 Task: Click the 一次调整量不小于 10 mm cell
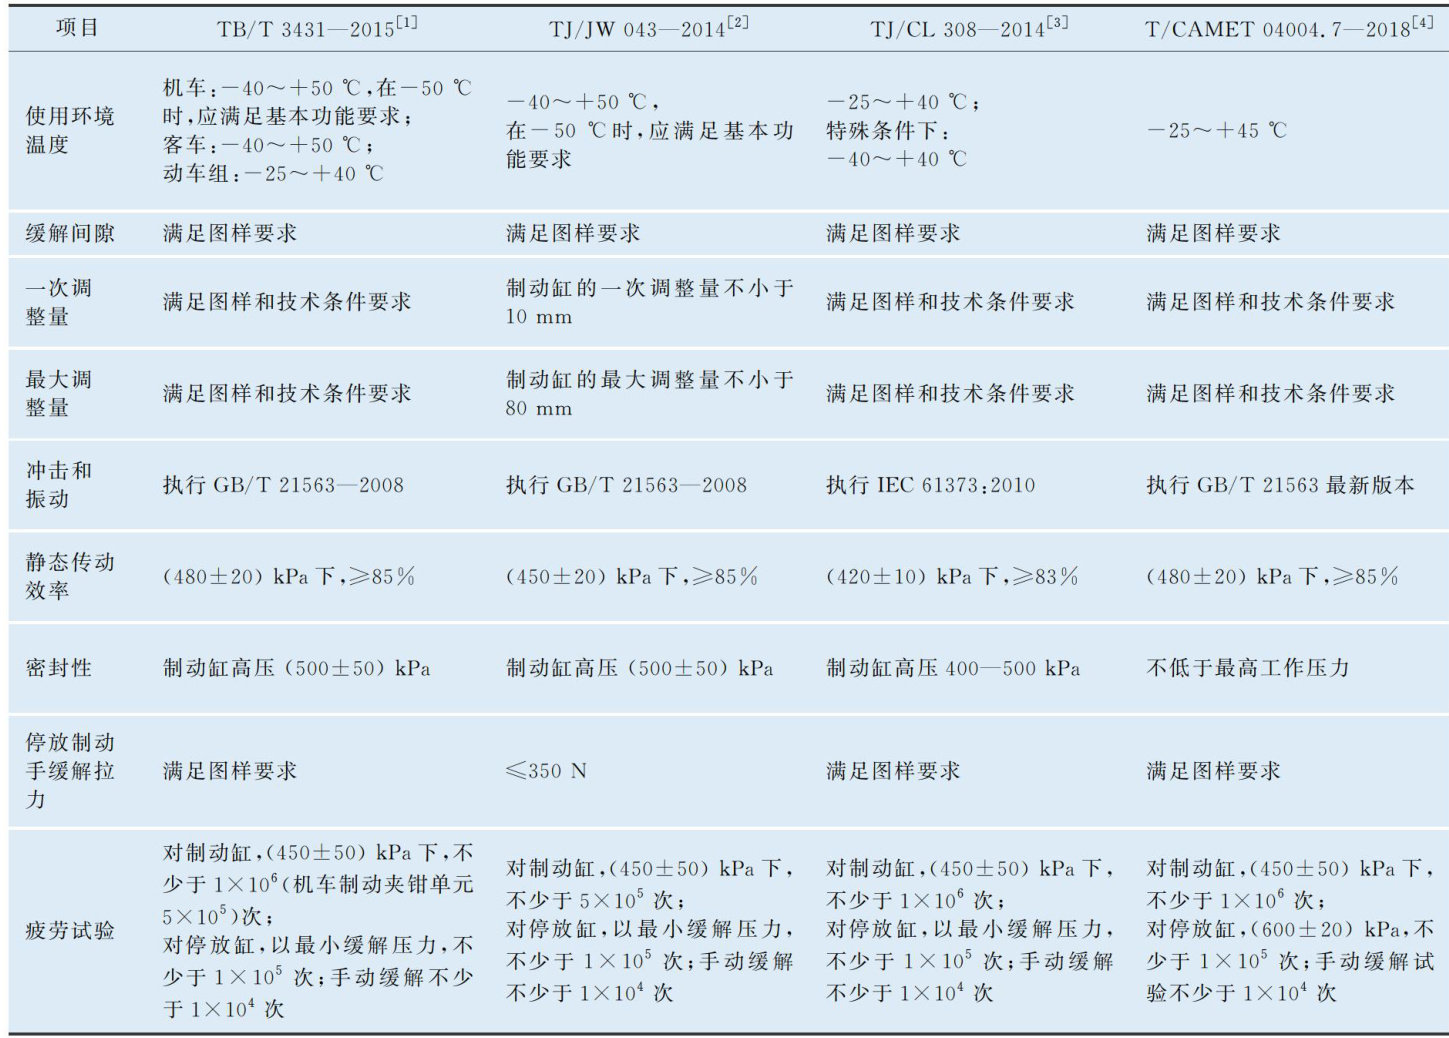649,302
